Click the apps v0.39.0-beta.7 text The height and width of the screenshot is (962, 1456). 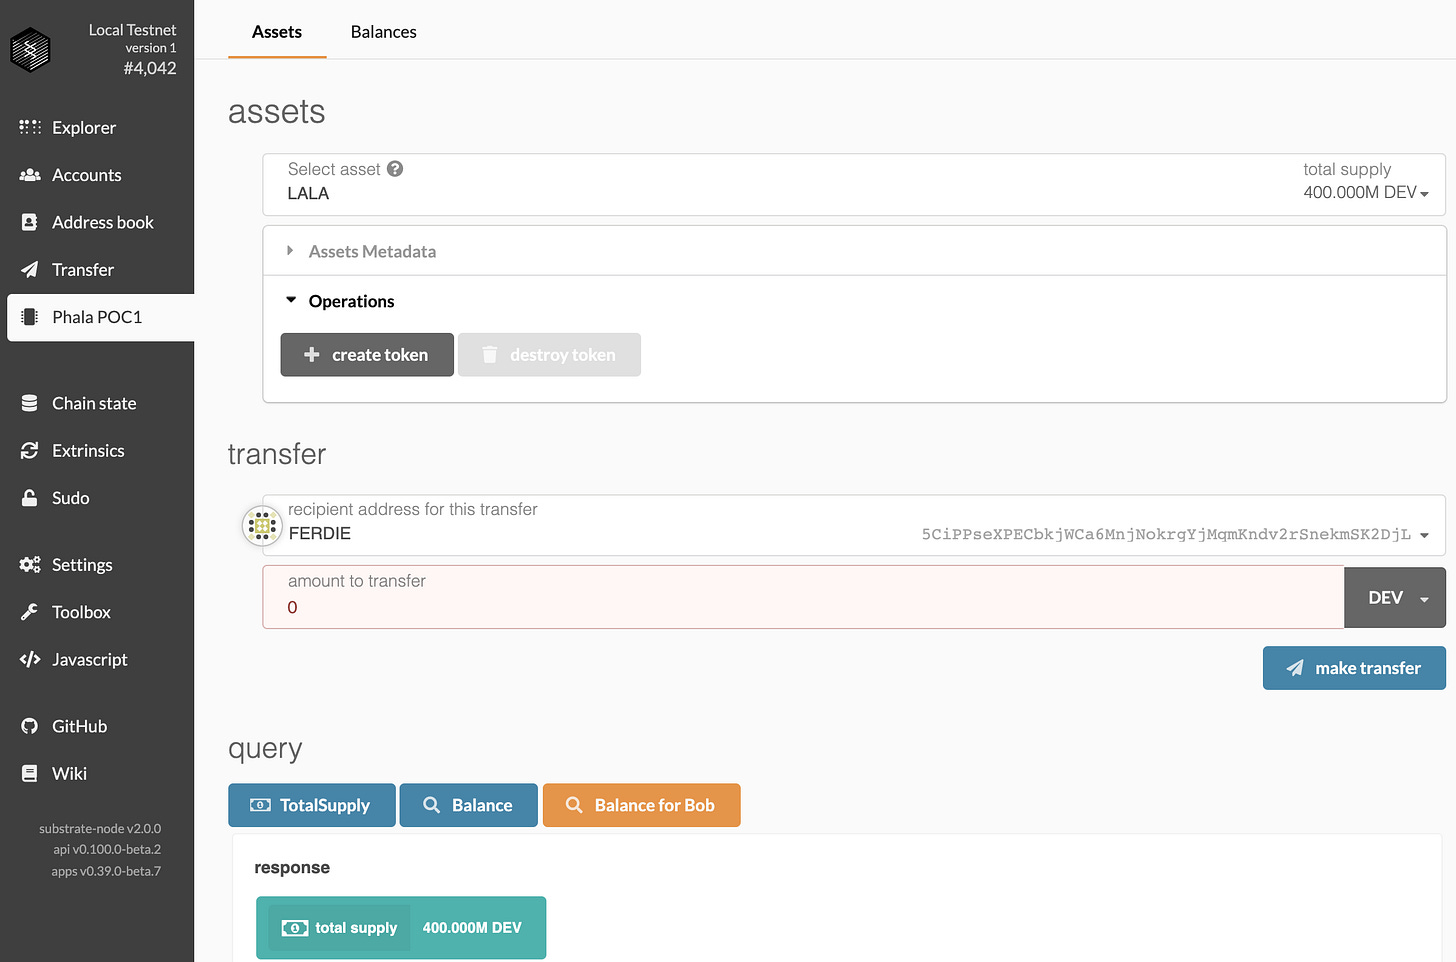point(106,872)
